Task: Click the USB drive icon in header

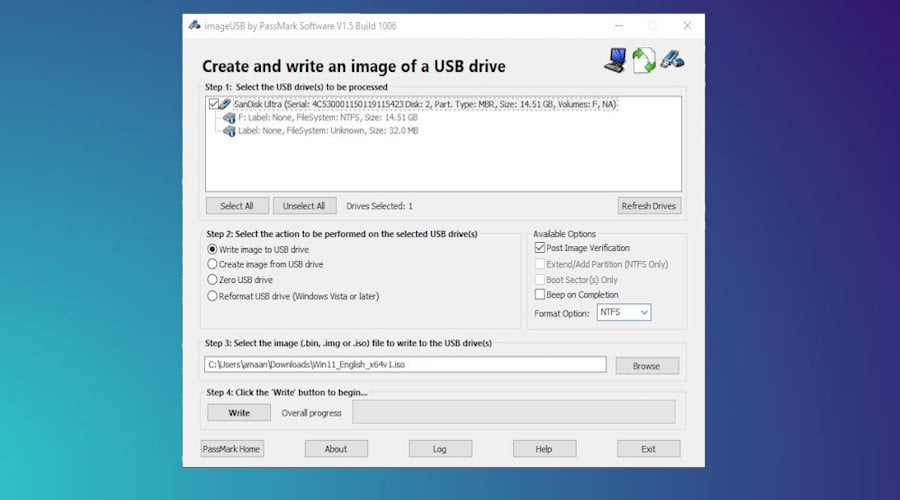Action: point(672,59)
